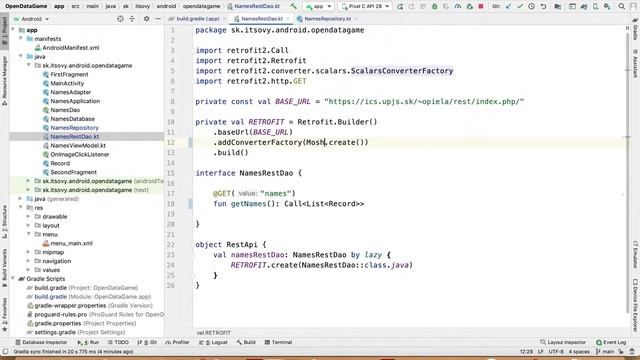This screenshot has width=640, height=360.
Task: Click Git Update Project arrow icon
Action: (x=509, y=7)
